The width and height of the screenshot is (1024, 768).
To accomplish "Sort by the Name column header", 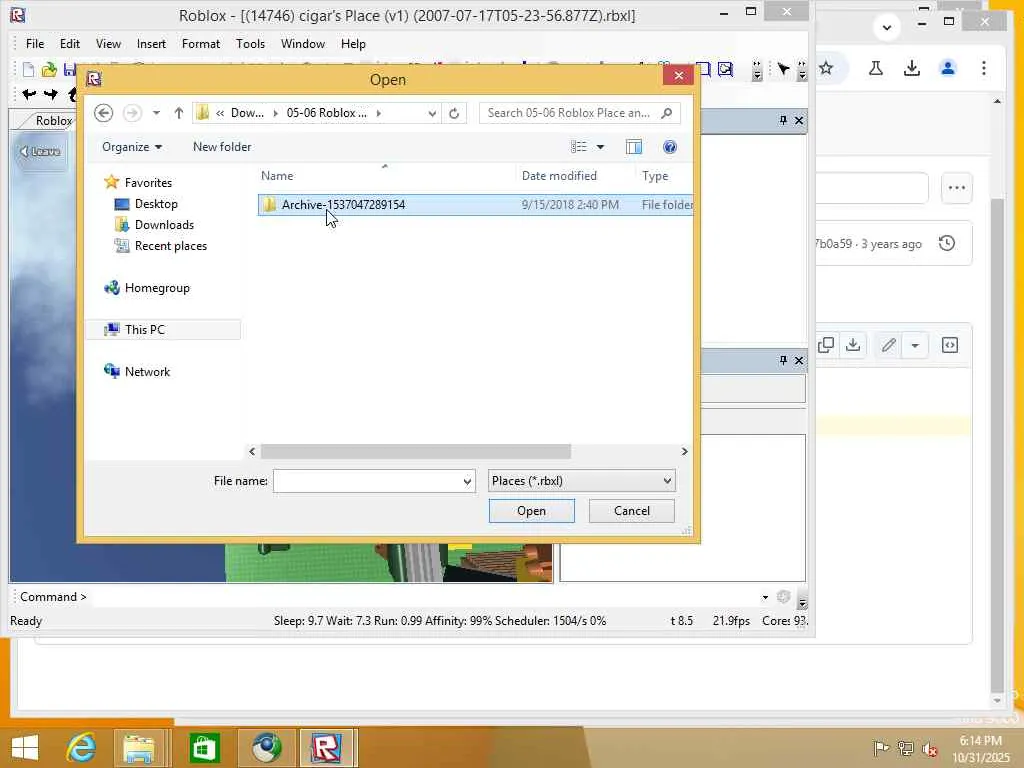I will click(x=277, y=176).
